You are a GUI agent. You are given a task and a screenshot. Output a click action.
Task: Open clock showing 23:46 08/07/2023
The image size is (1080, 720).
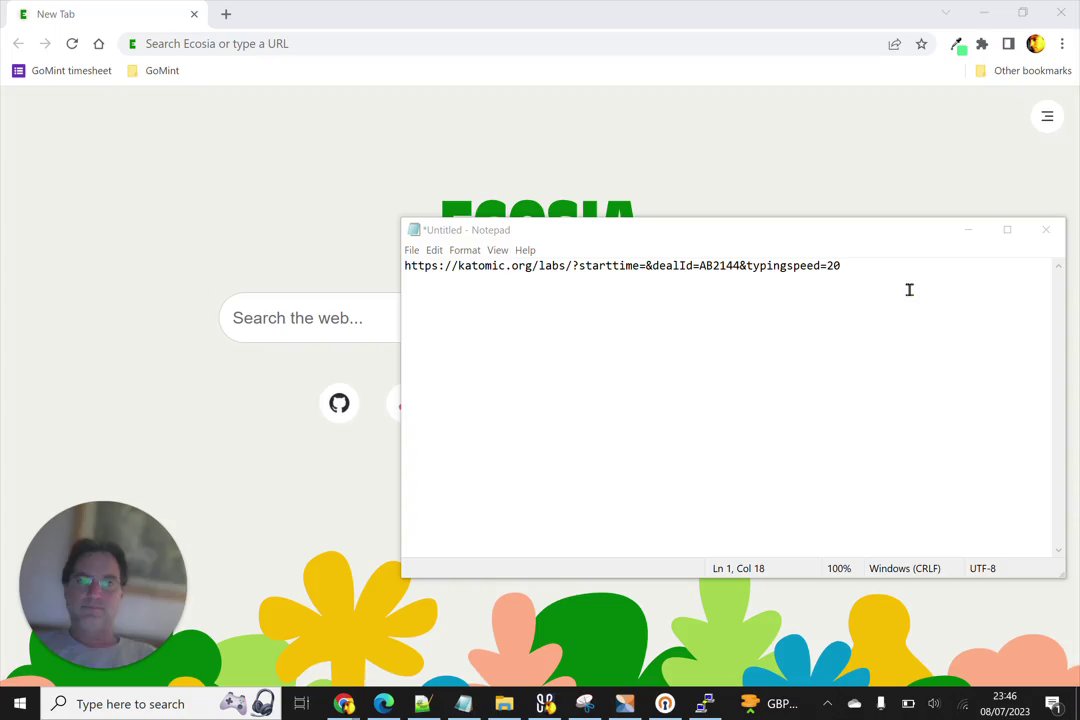(1005, 703)
